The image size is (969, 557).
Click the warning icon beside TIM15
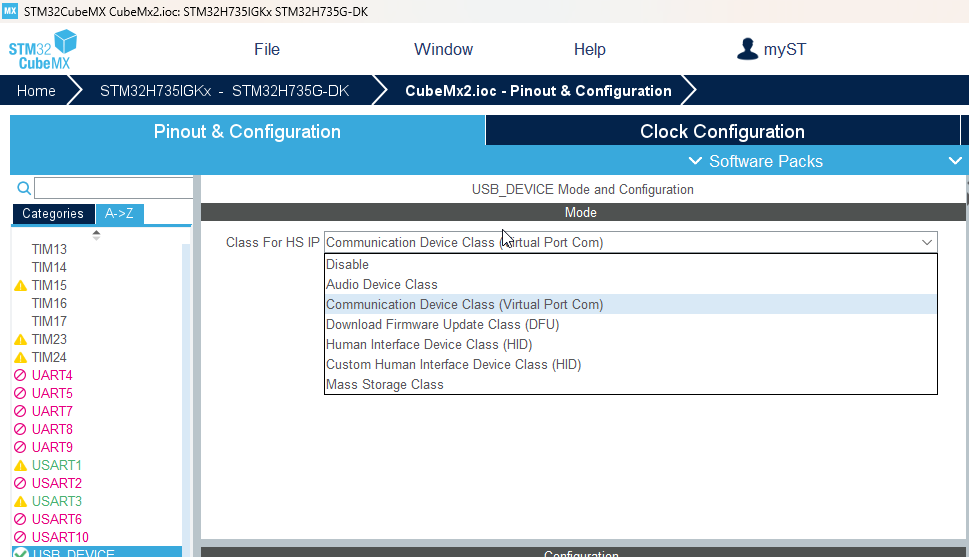point(20,286)
